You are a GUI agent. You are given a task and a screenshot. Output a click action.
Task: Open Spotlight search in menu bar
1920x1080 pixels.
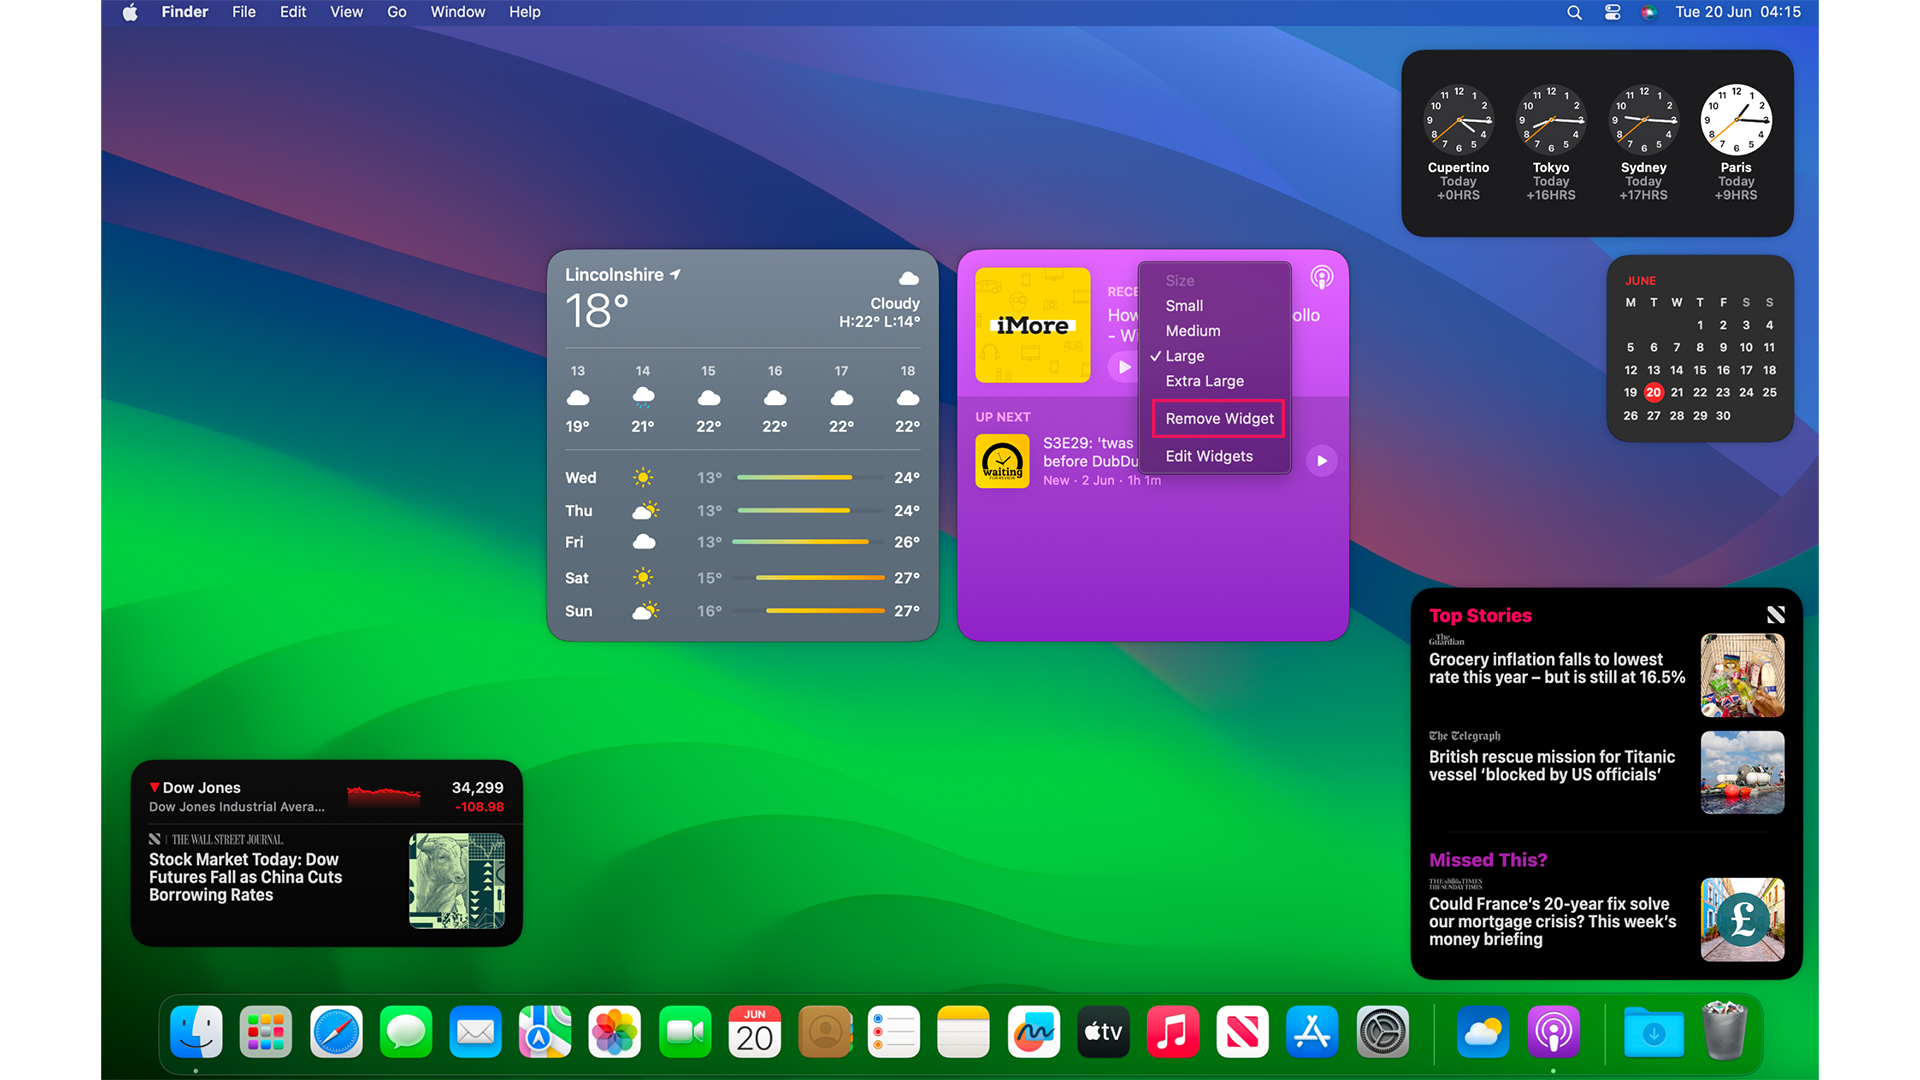coord(1574,12)
